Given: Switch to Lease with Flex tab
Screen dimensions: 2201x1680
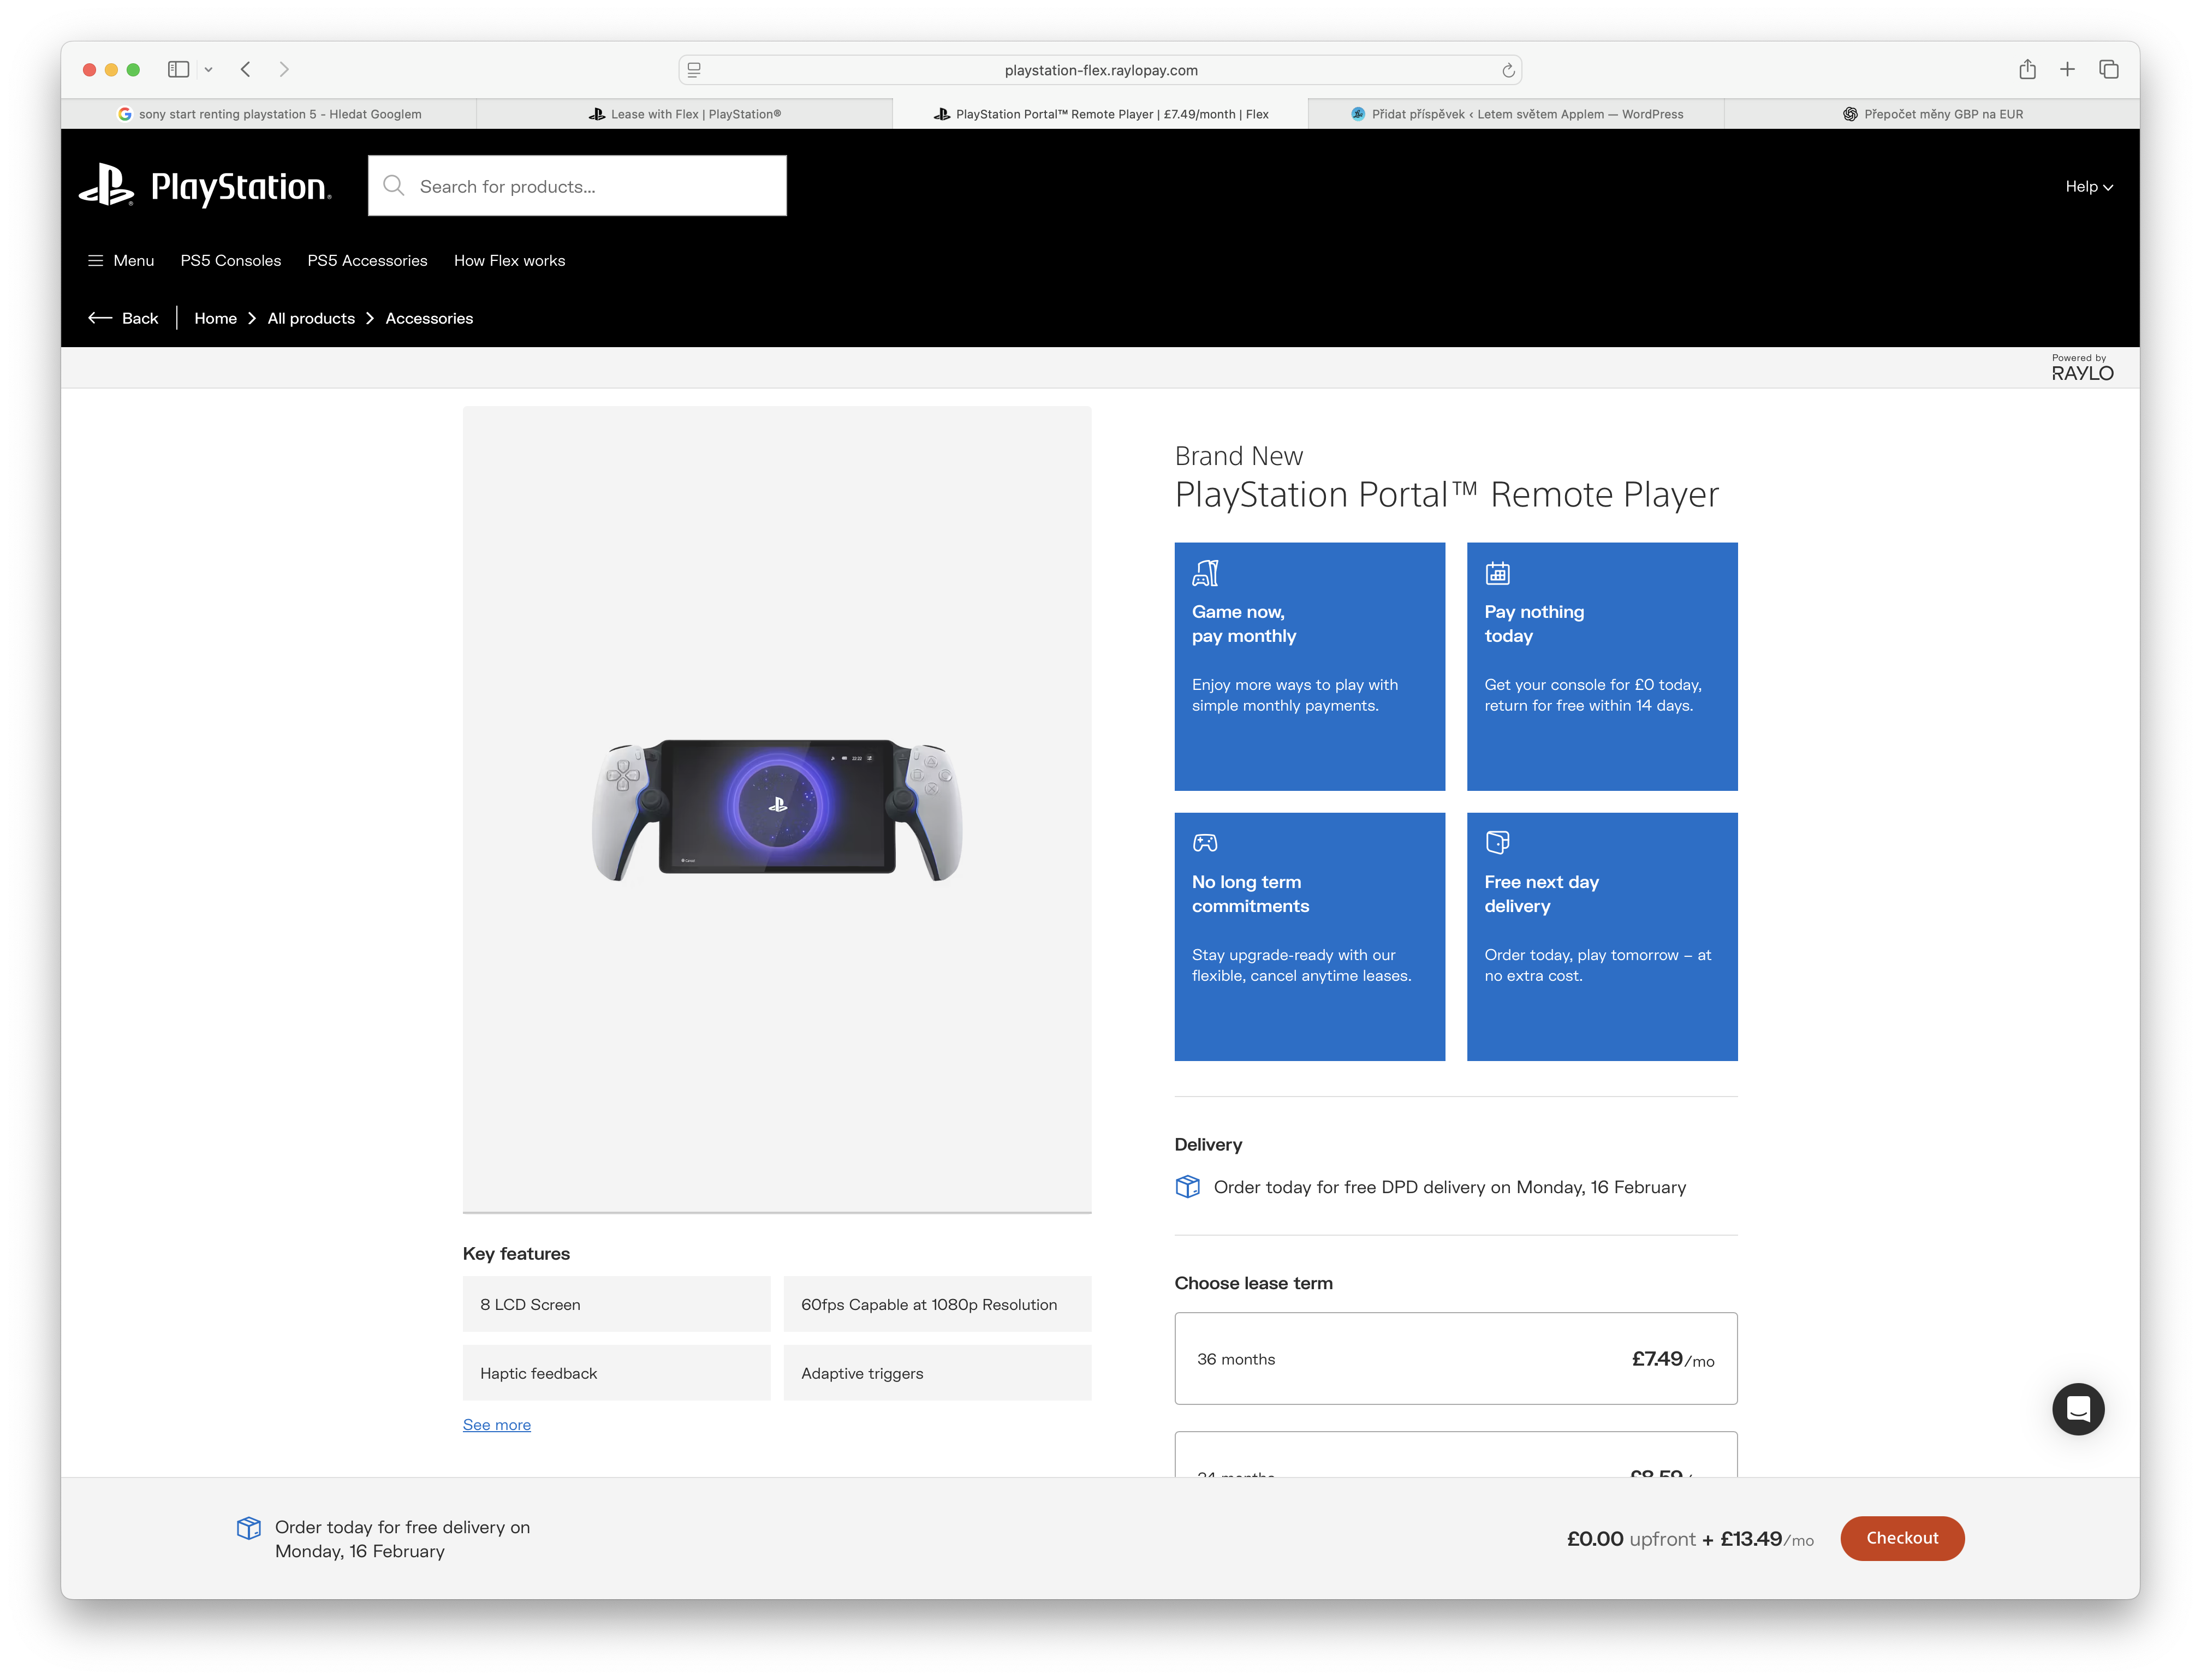Looking at the screenshot, I should tap(685, 114).
